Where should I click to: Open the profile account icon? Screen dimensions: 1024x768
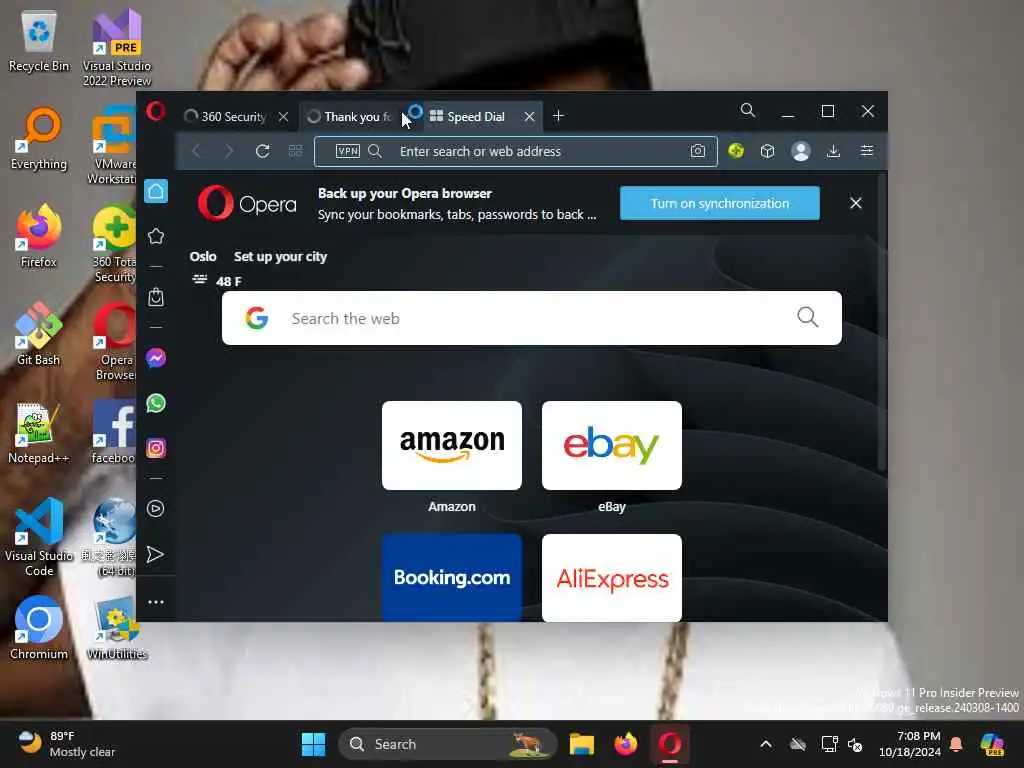click(801, 152)
